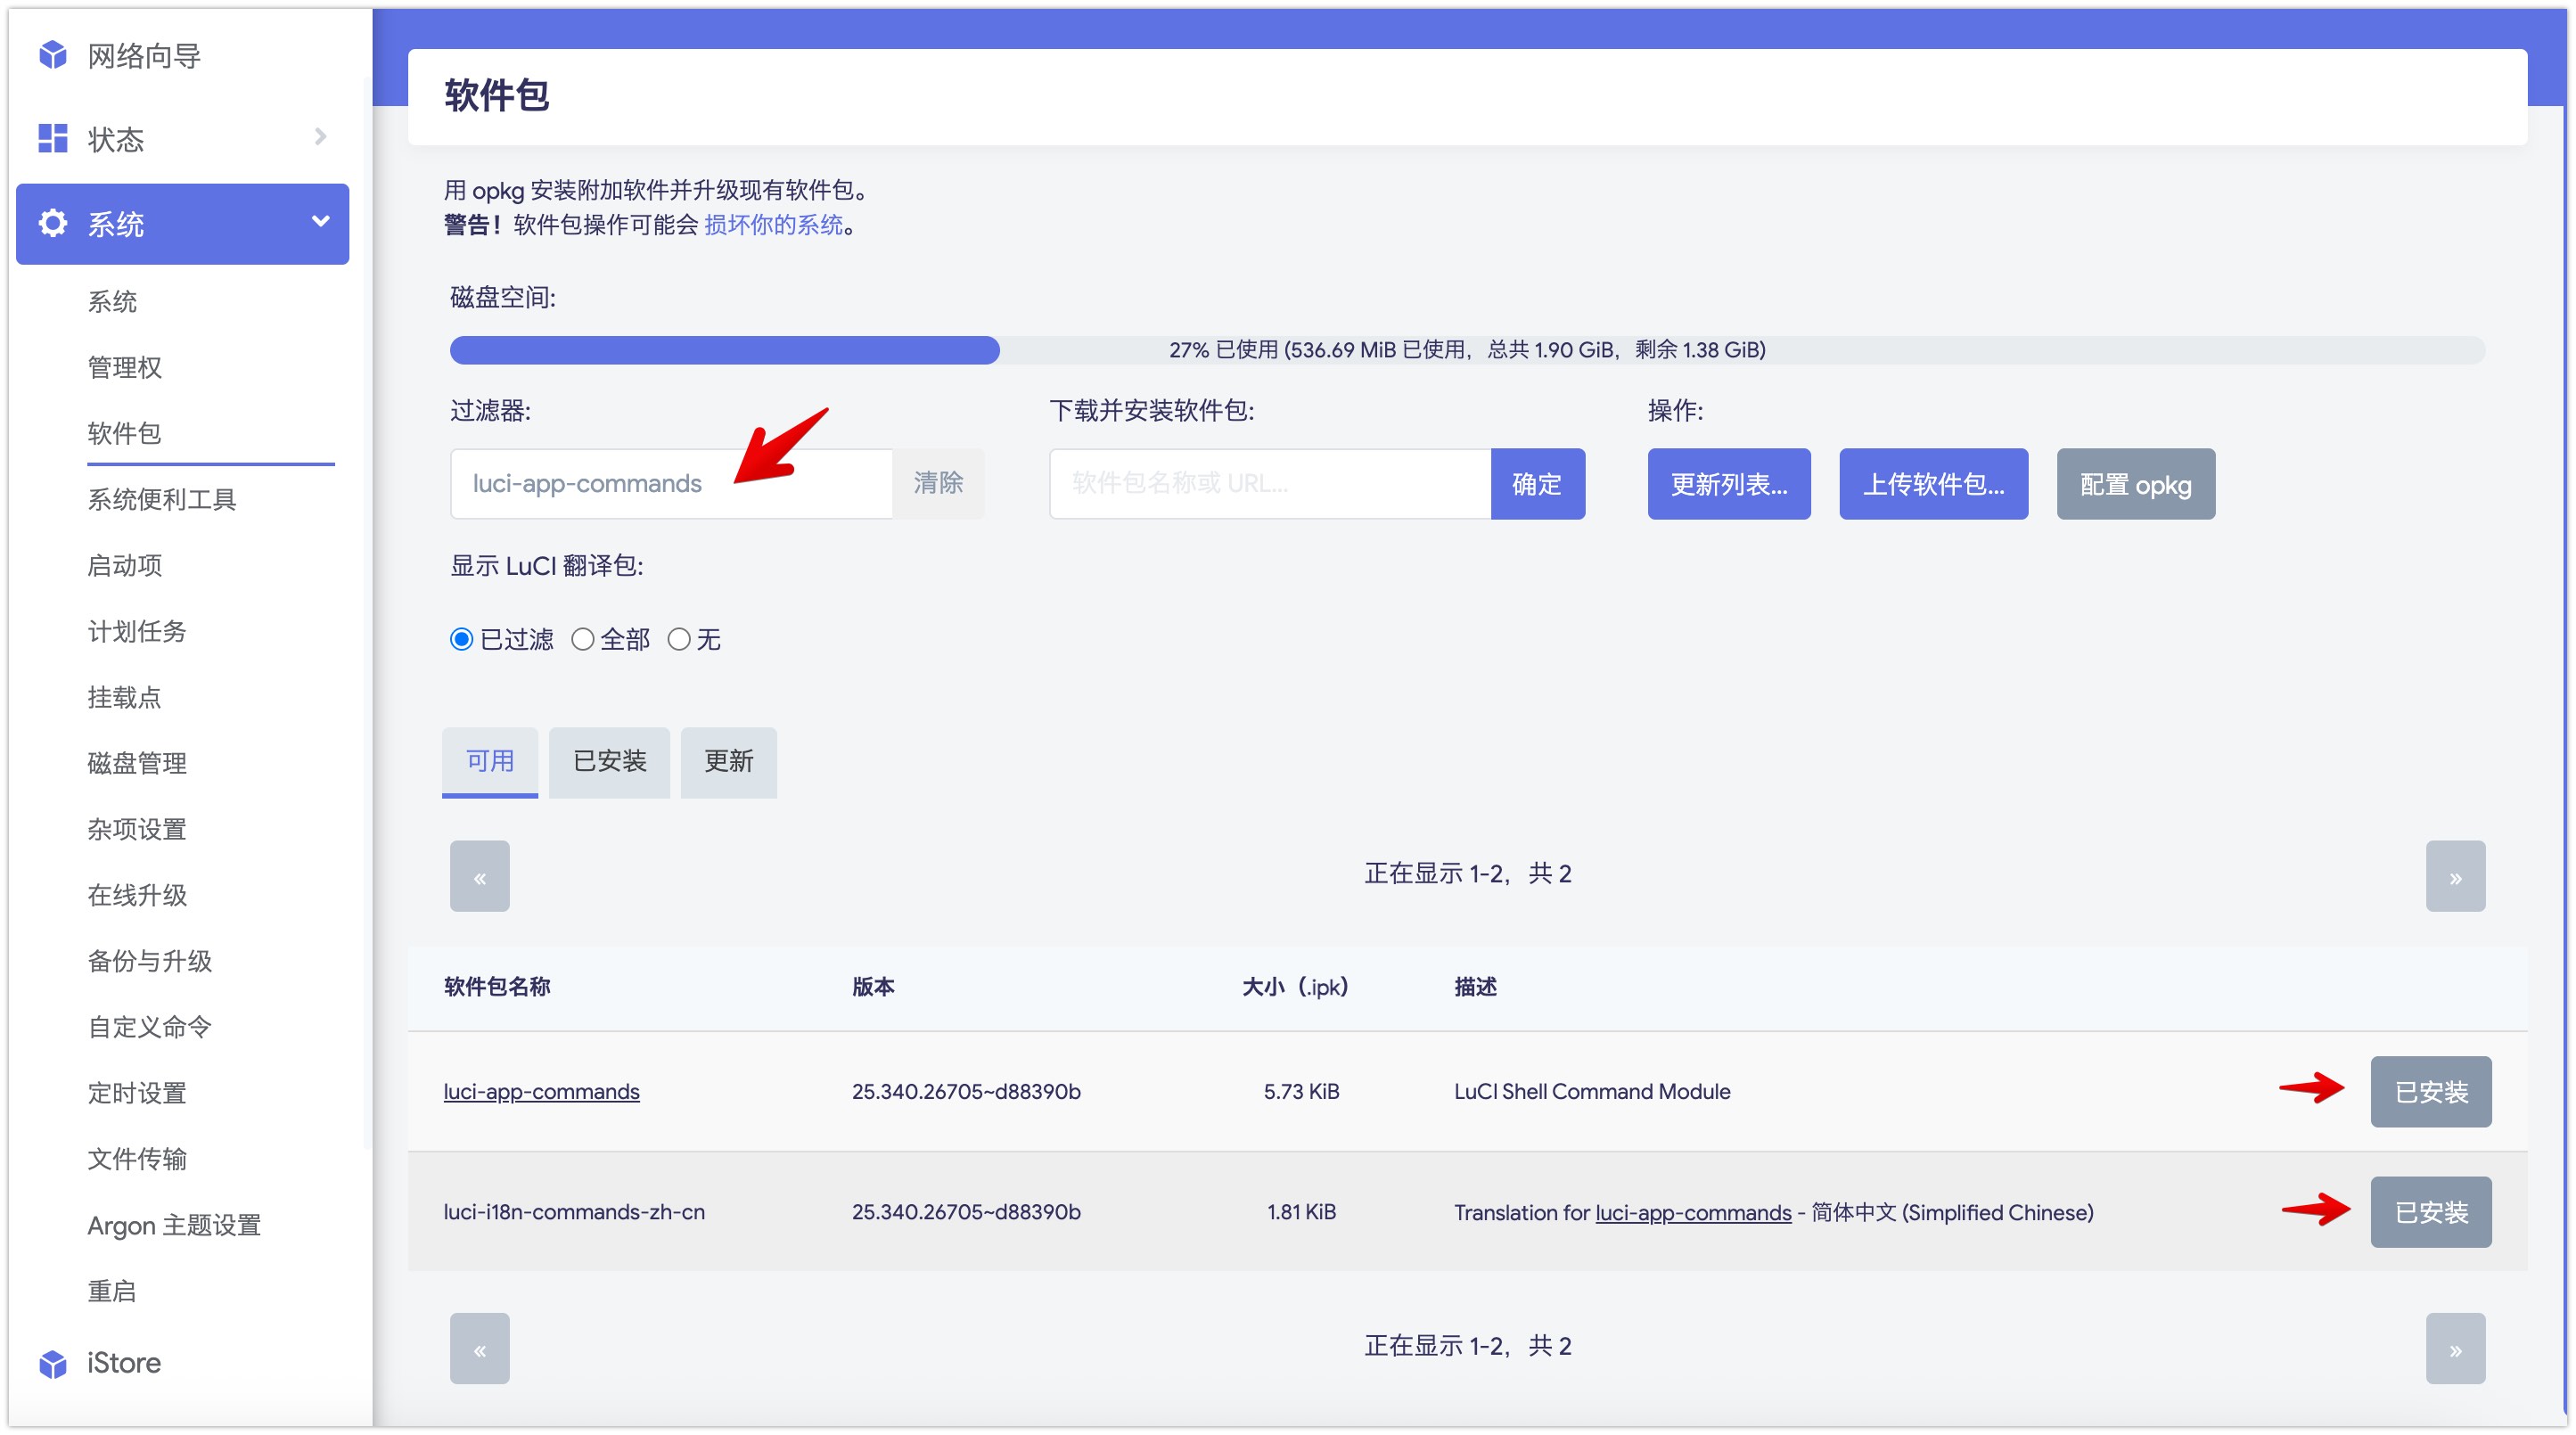Image resolution: width=2576 pixels, height=1435 pixels.
Task: Open the luci-app-commands package name link
Action: (x=541, y=1091)
